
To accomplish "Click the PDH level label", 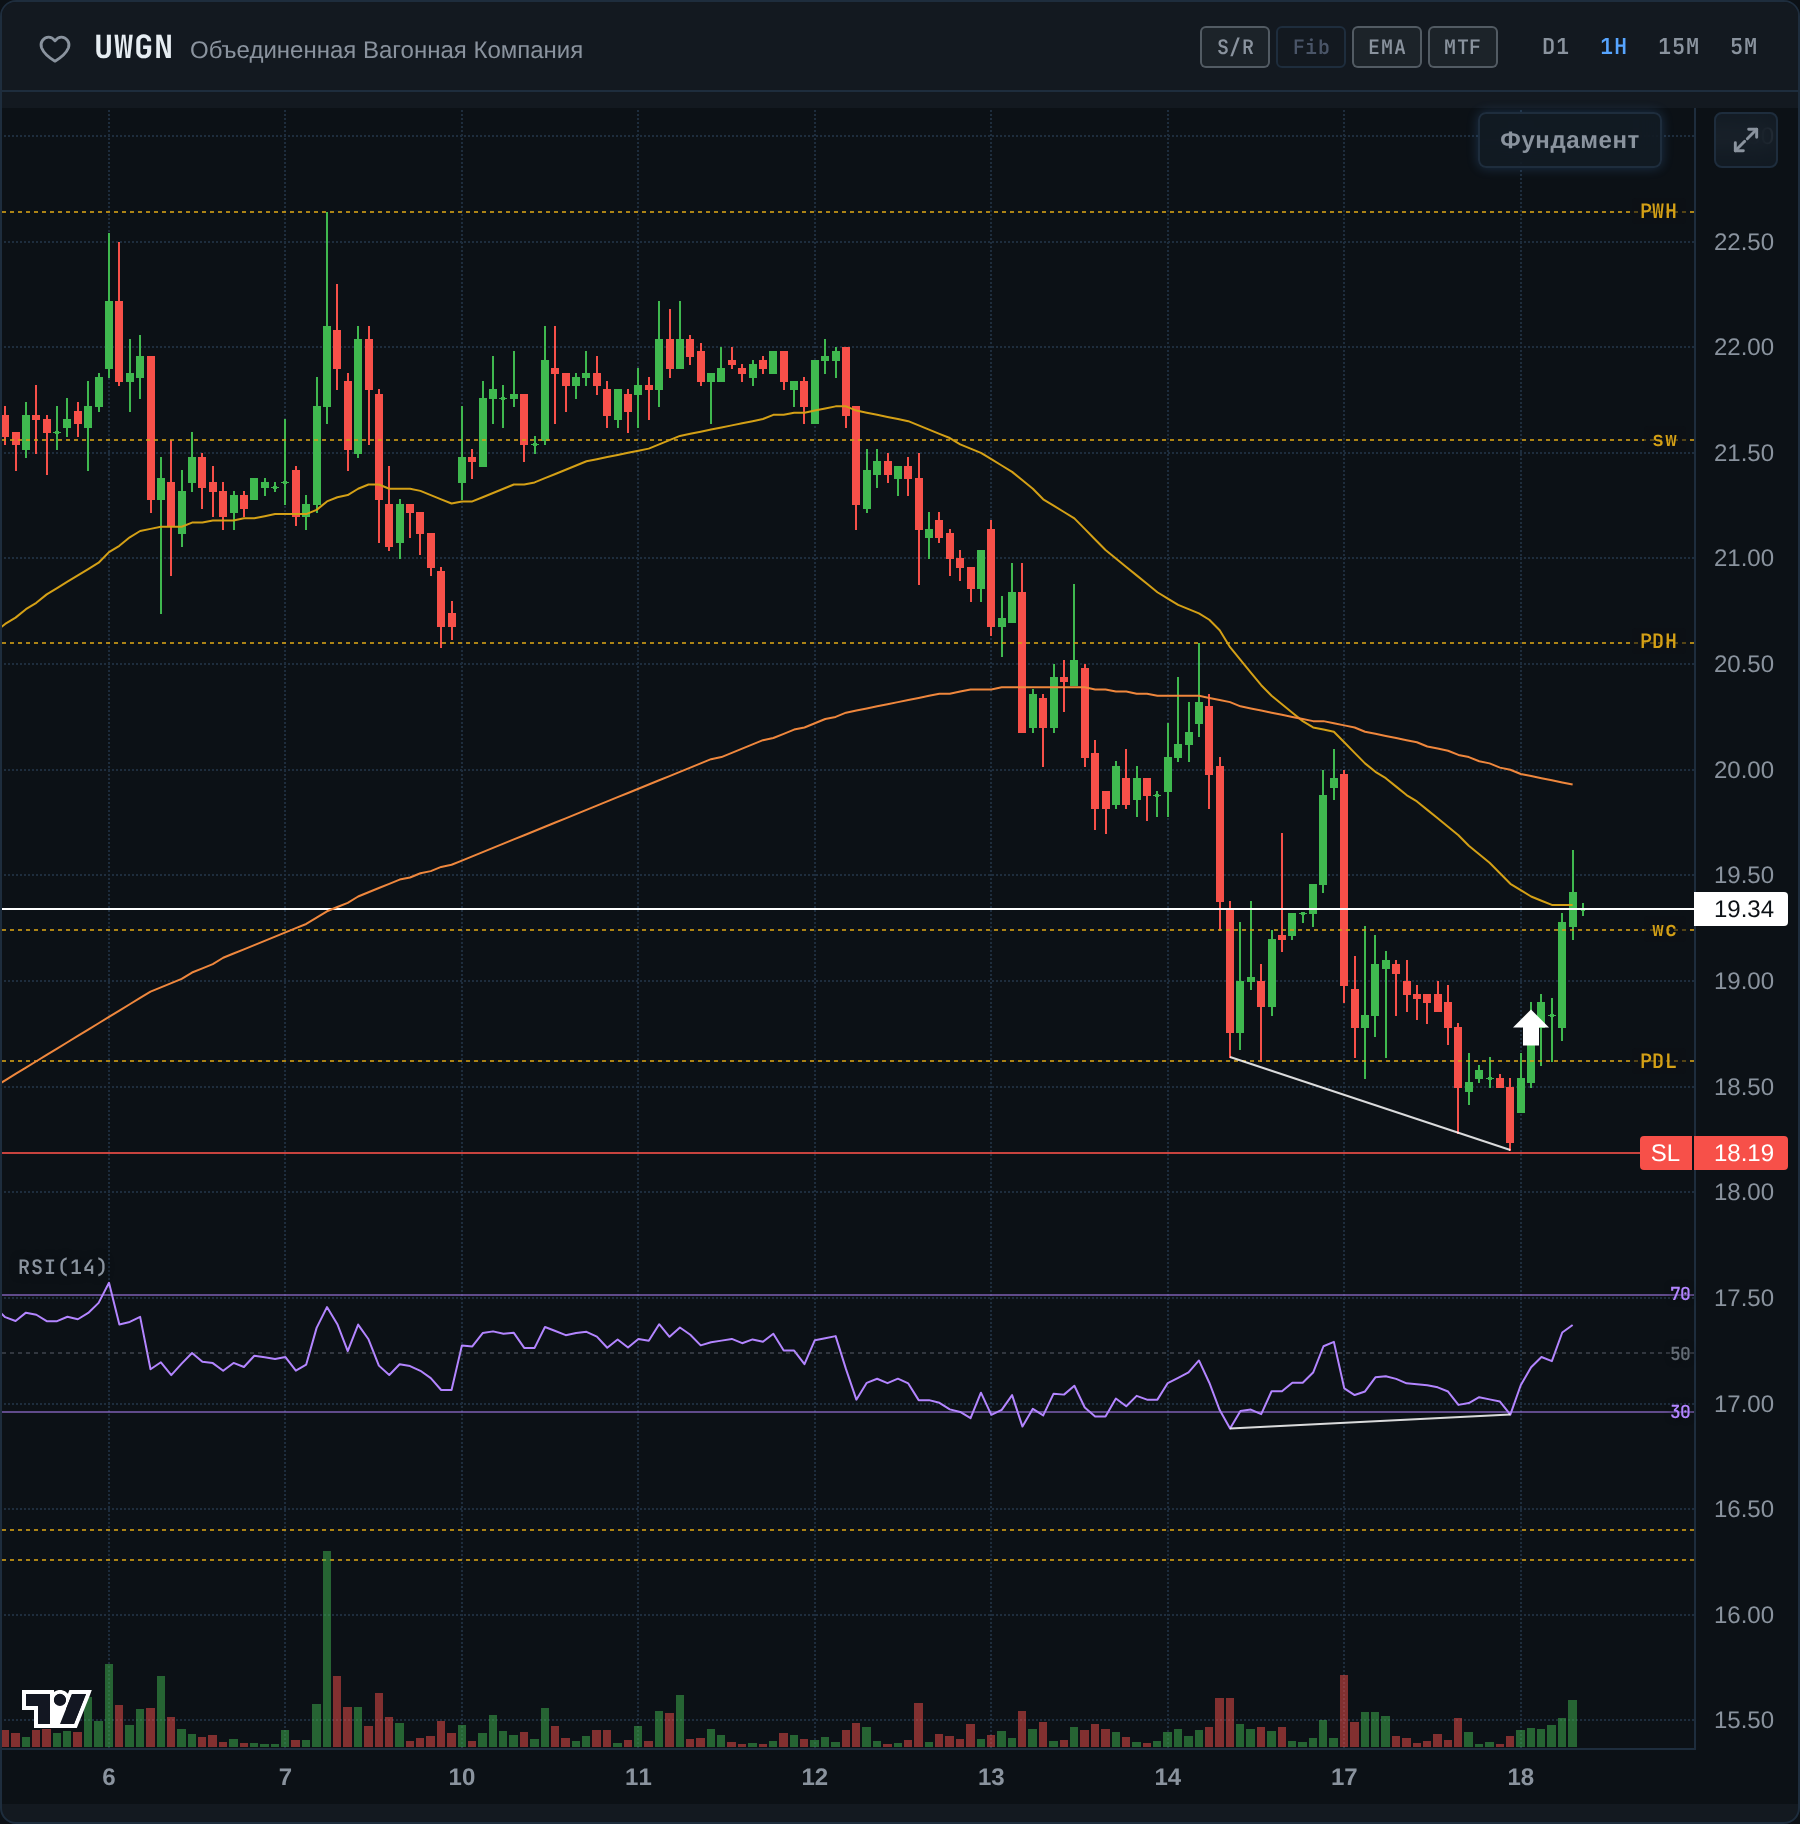I will 1659,641.
